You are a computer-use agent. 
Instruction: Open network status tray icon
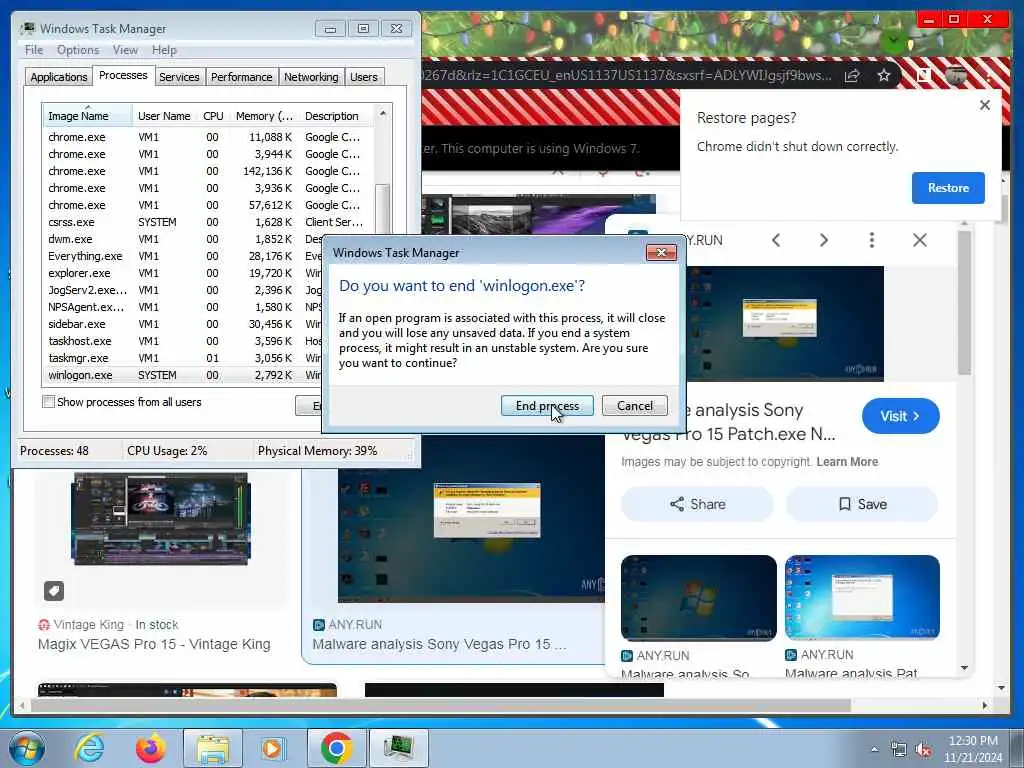pyautogui.click(x=899, y=750)
